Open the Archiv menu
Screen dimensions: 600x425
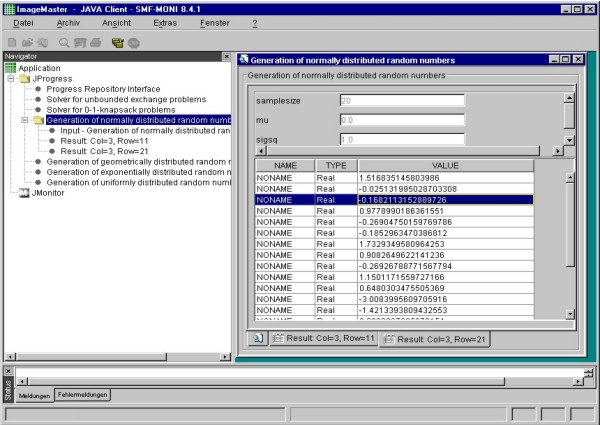69,21
